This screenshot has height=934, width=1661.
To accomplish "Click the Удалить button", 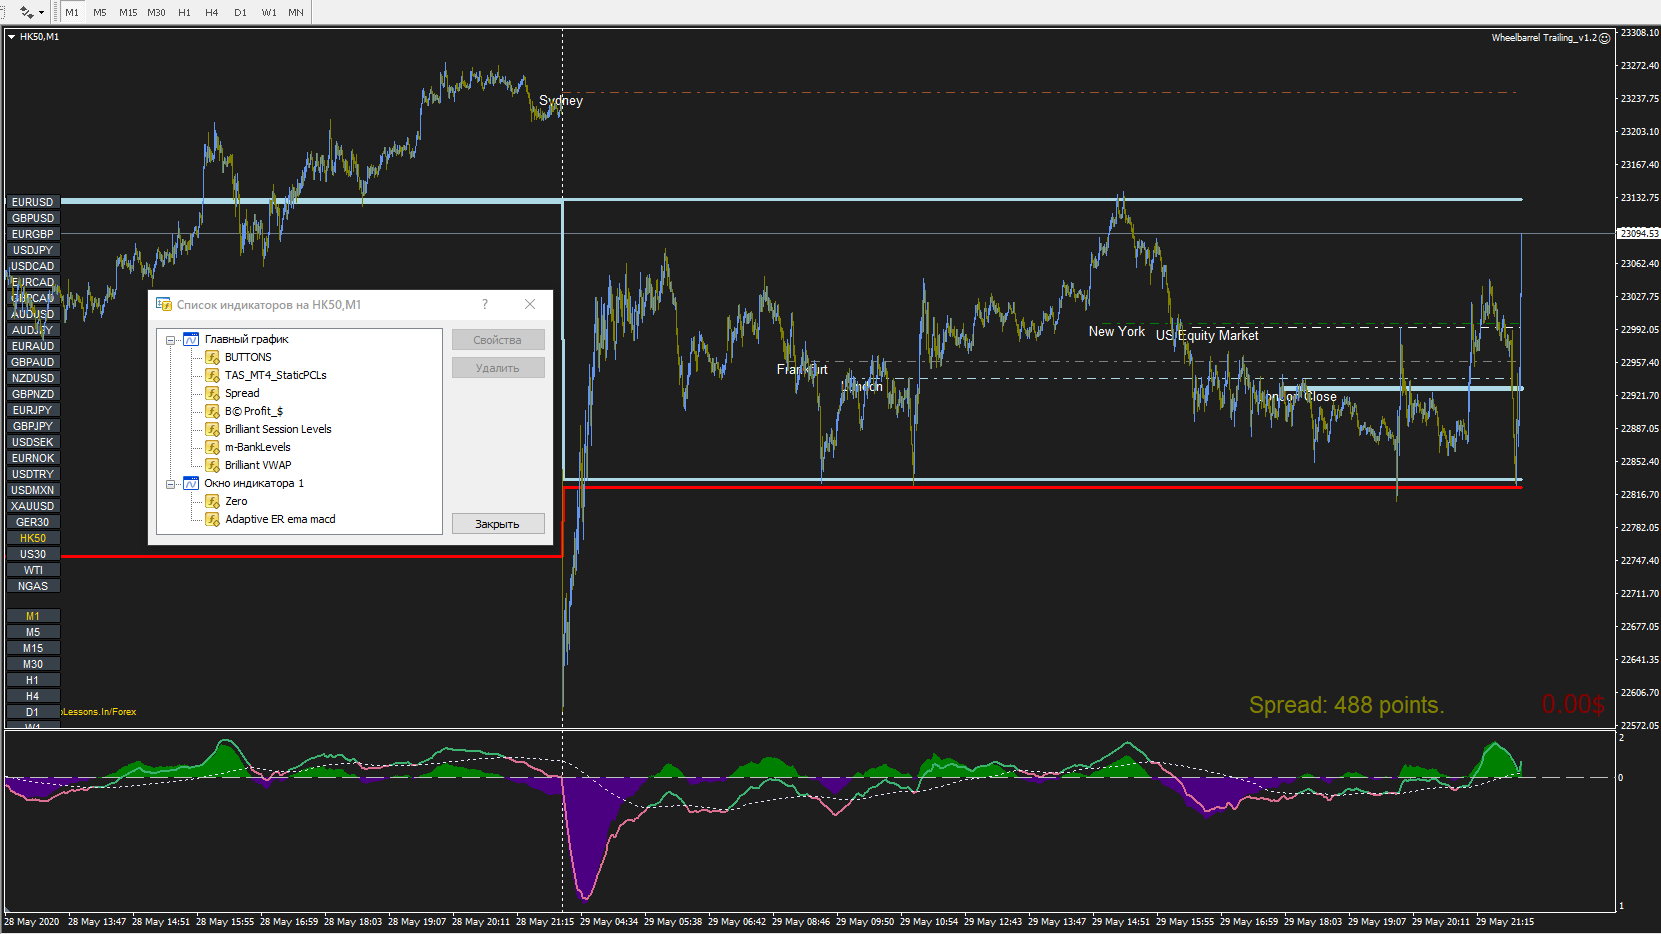I will coord(498,368).
